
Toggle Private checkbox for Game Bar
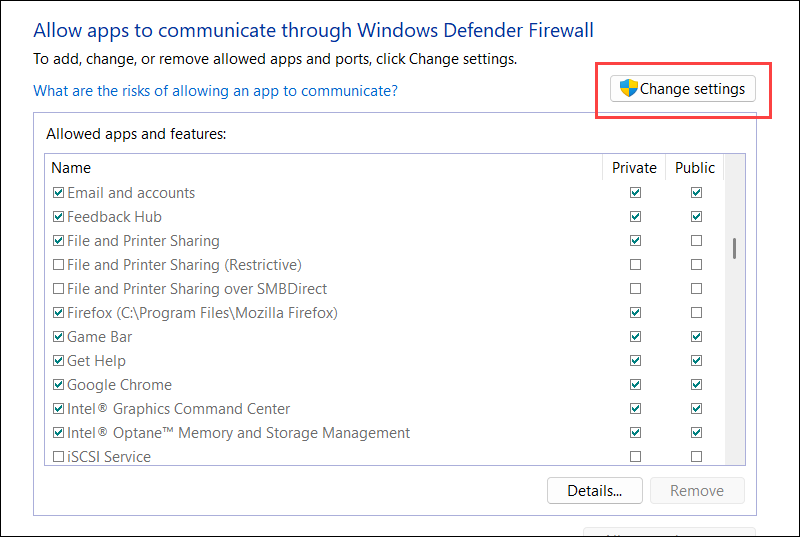click(x=635, y=337)
